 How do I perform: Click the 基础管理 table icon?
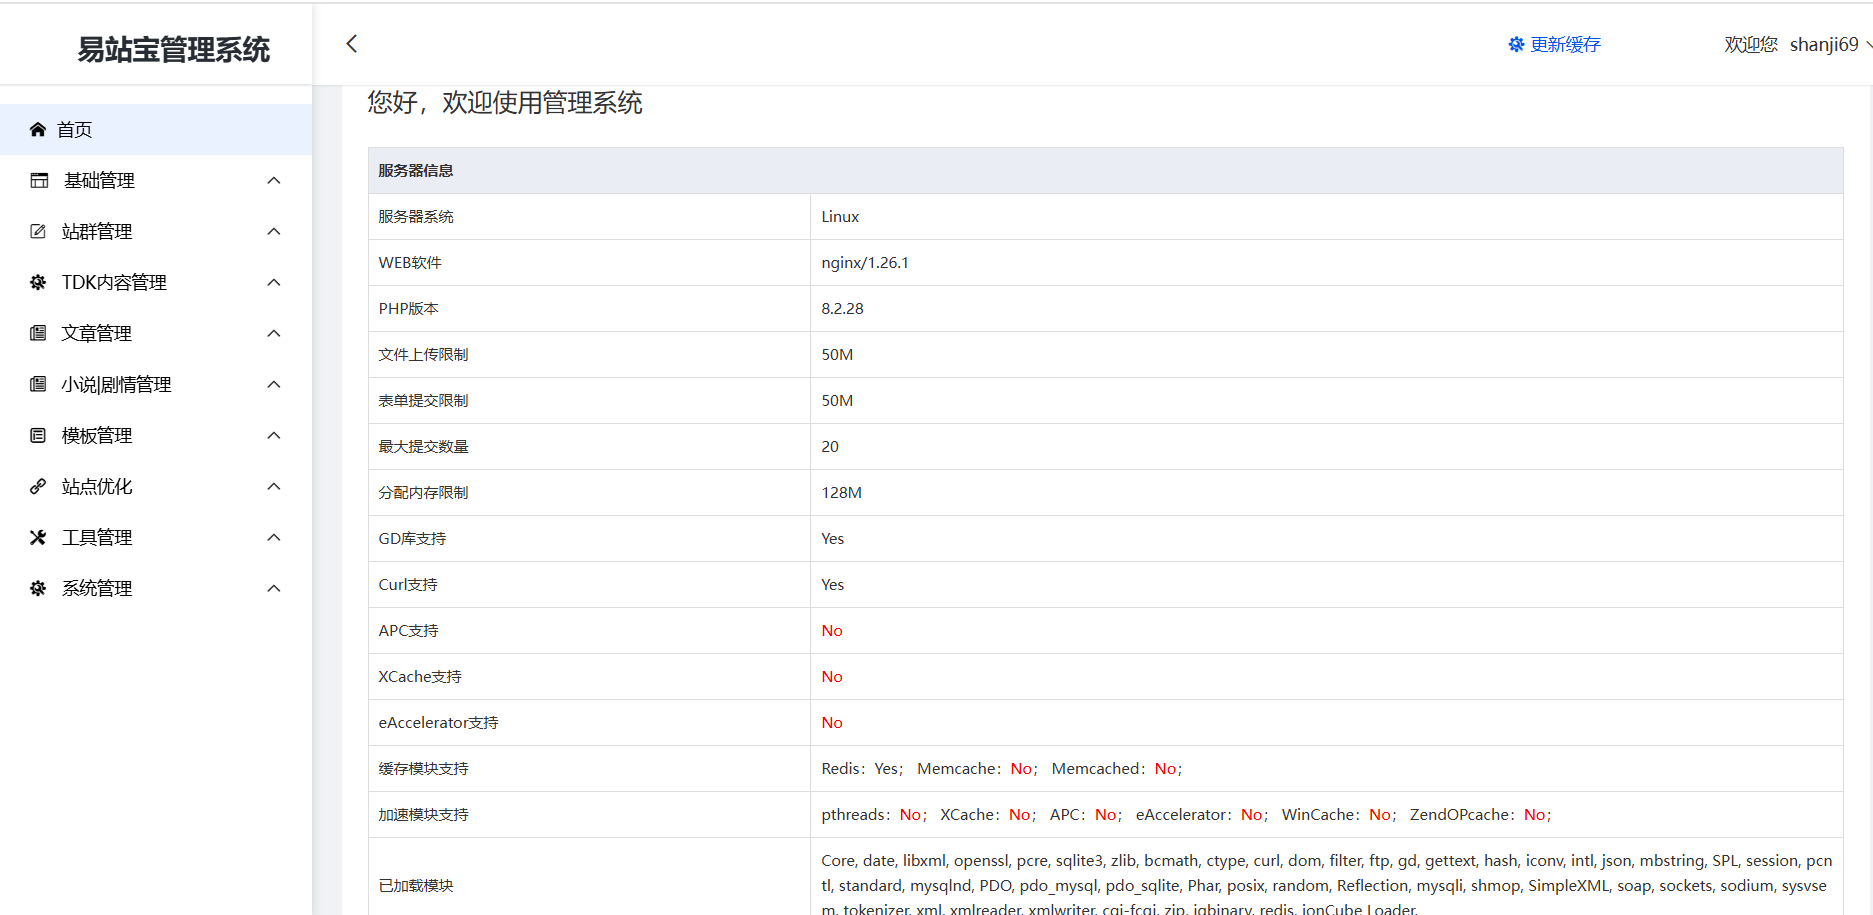[x=39, y=180]
